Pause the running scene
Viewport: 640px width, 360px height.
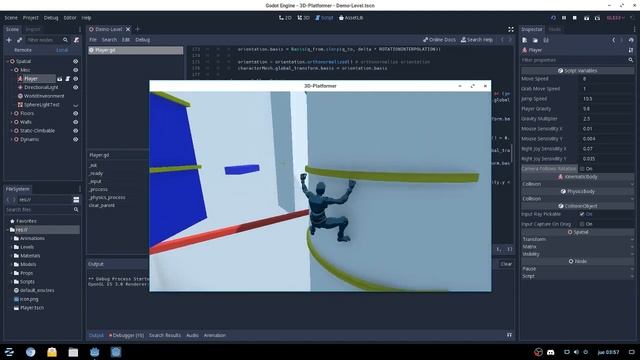(x=564, y=18)
